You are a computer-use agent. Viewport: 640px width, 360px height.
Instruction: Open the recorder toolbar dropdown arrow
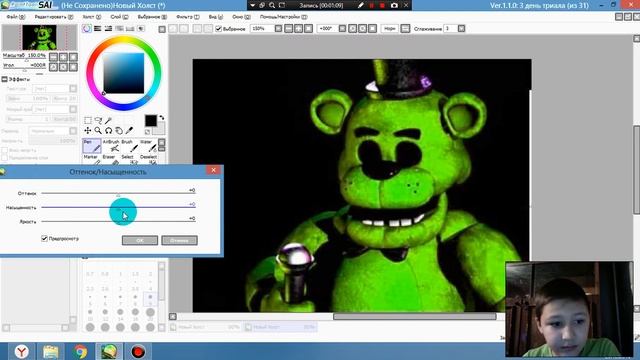tap(253, 5)
